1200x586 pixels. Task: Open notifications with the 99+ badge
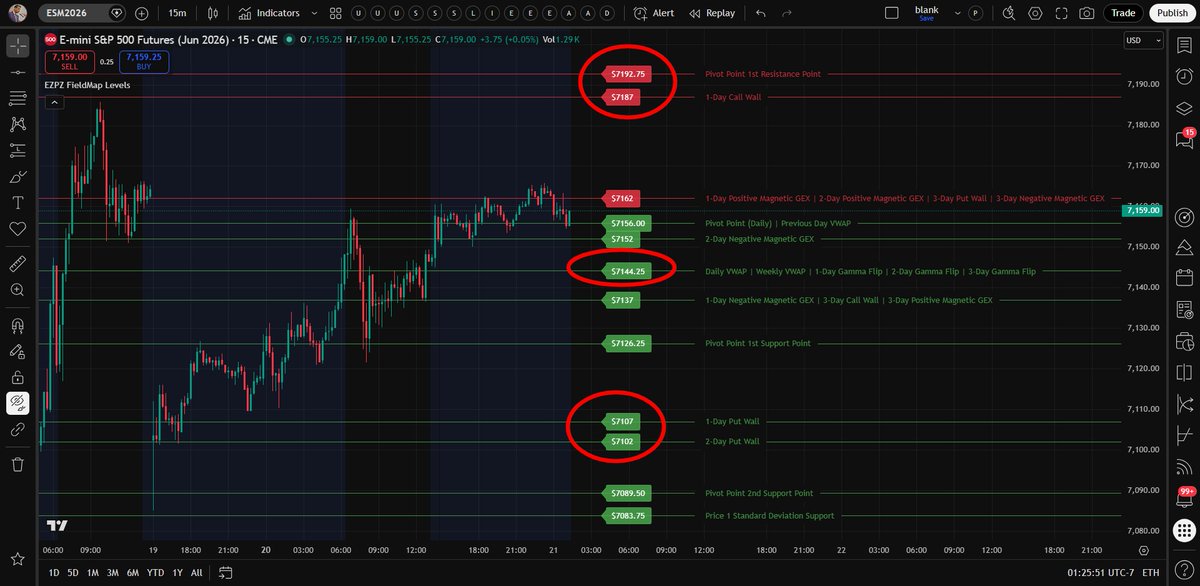point(1185,498)
